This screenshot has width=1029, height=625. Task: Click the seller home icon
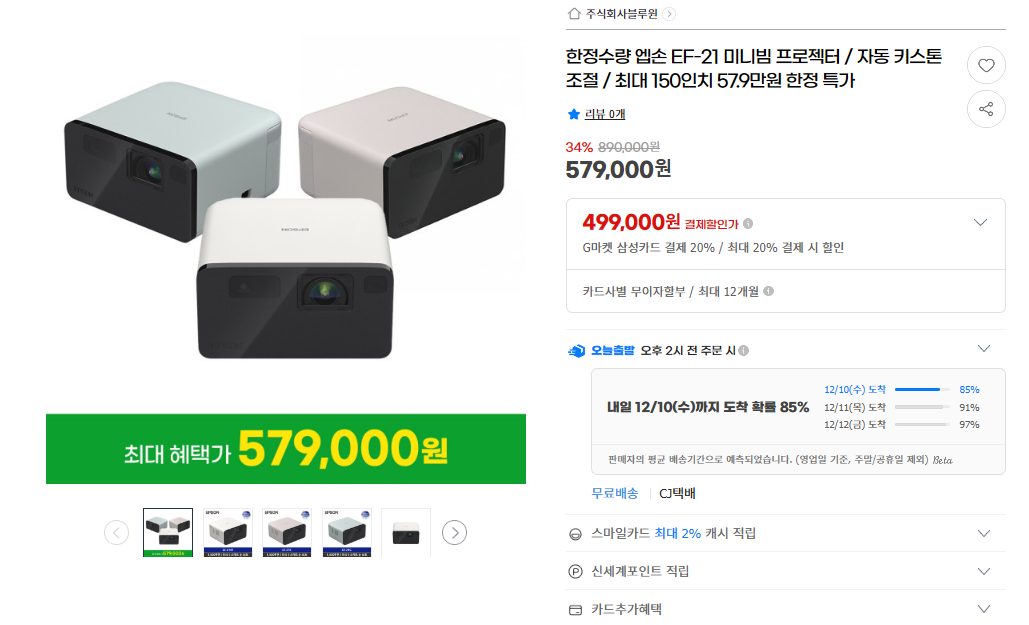point(574,14)
